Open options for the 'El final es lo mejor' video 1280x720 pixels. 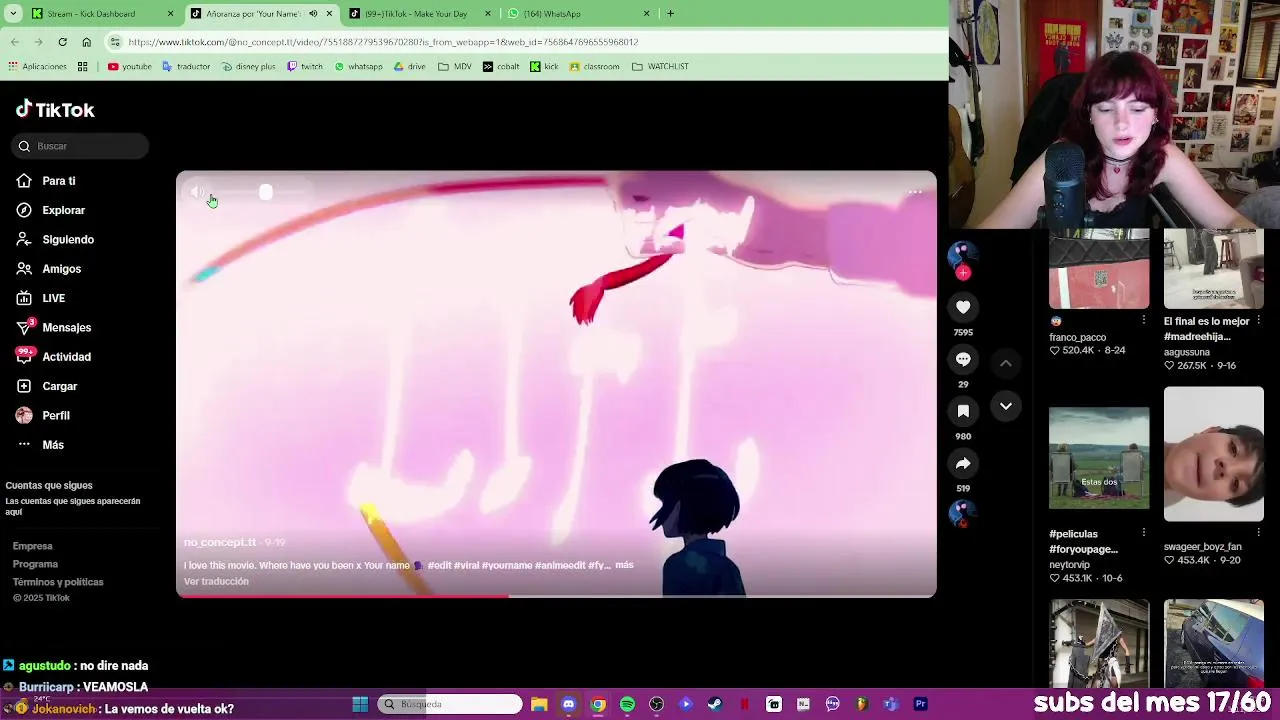point(1258,321)
